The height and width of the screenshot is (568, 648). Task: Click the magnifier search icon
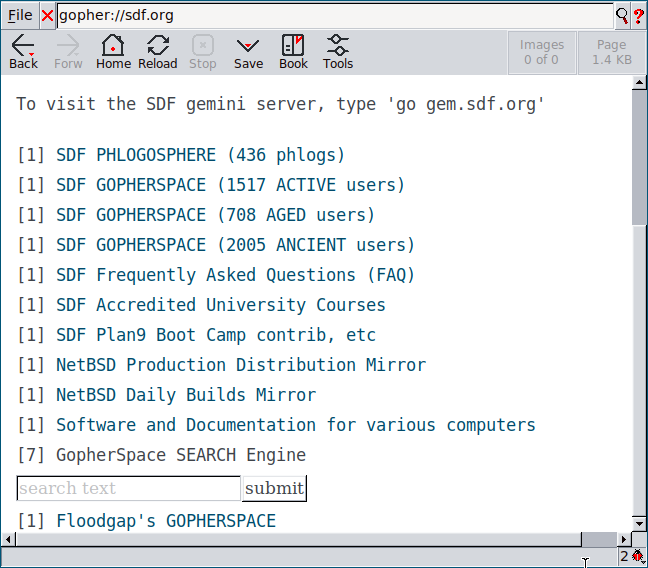coord(622,16)
